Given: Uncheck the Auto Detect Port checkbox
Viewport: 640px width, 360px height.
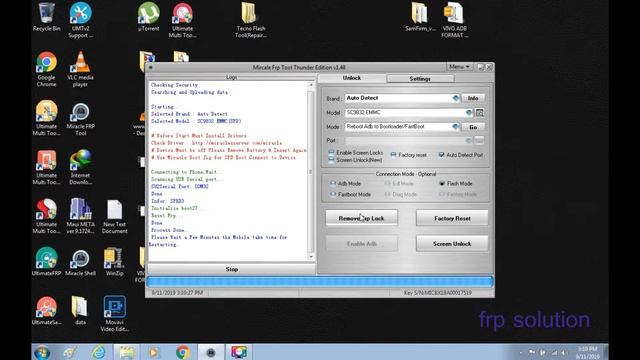Looking at the screenshot, I should pos(441,155).
